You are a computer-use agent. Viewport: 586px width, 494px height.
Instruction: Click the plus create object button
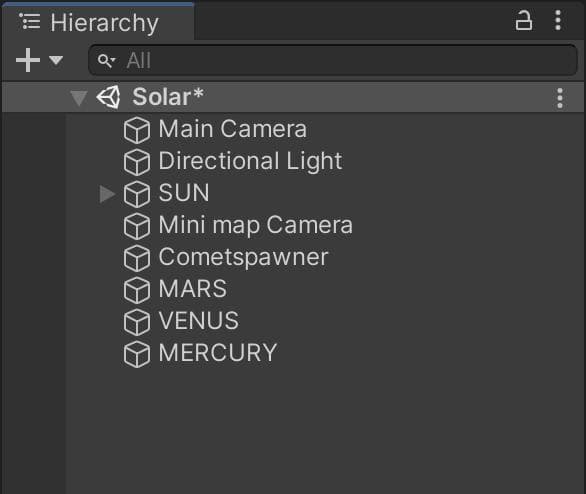pyautogui.click(x=28, y=60)
